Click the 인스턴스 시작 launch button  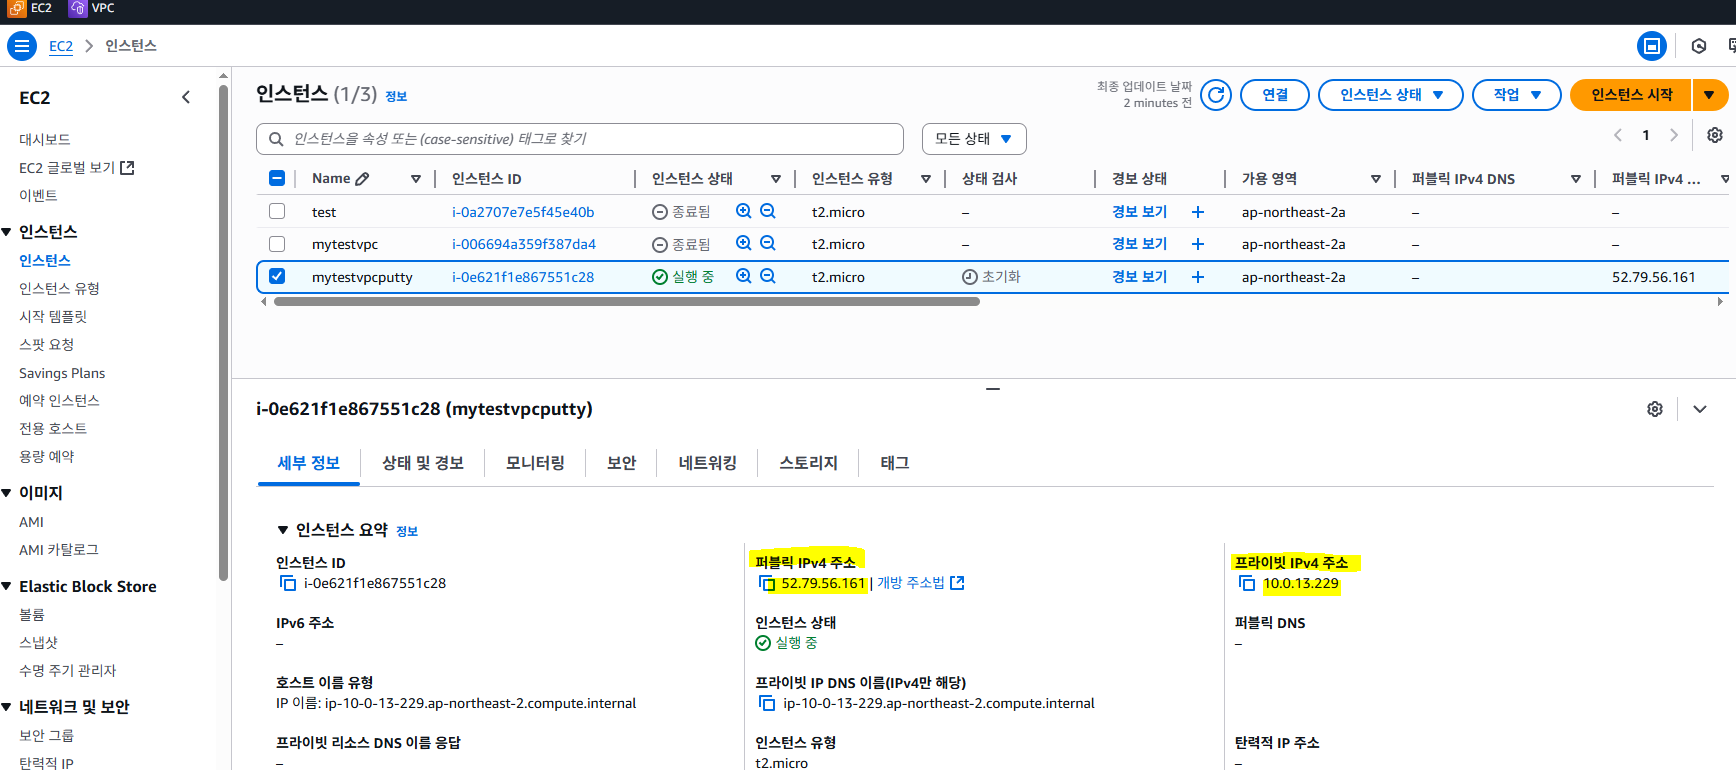[1631, 95]
